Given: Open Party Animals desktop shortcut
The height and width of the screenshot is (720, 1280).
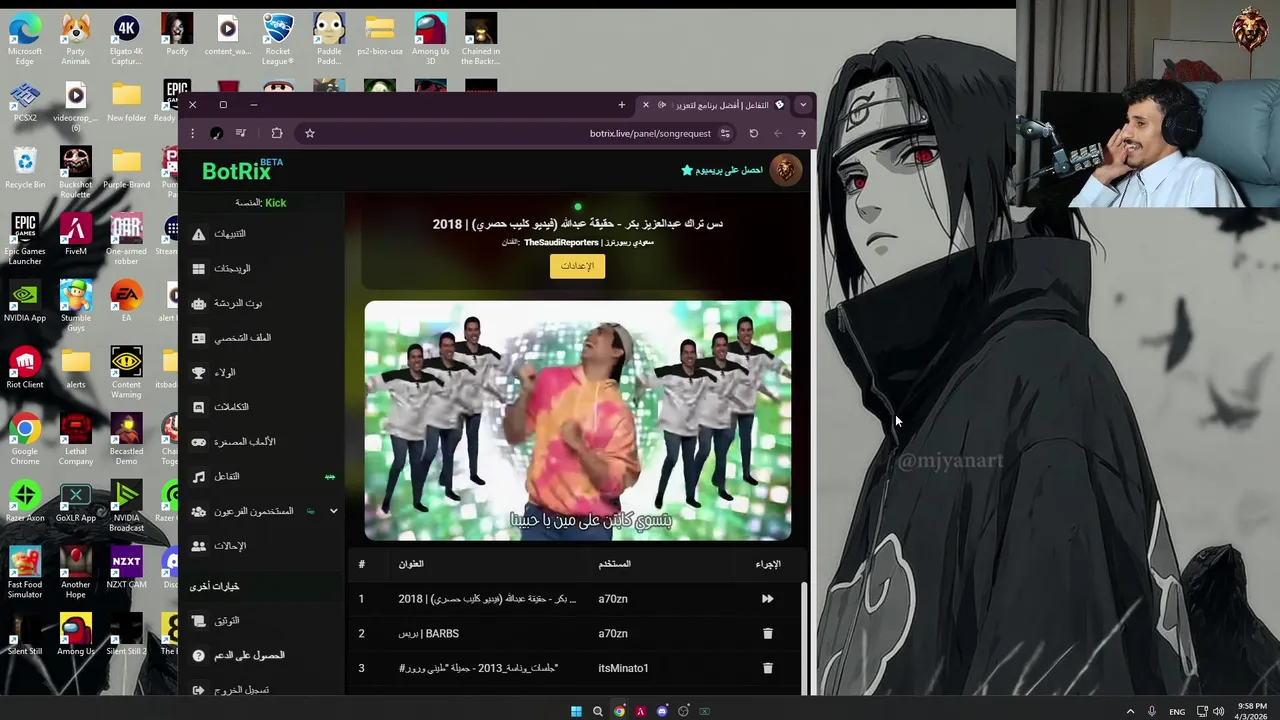Looking at the screenshot, I should click(x=75, y=40).
